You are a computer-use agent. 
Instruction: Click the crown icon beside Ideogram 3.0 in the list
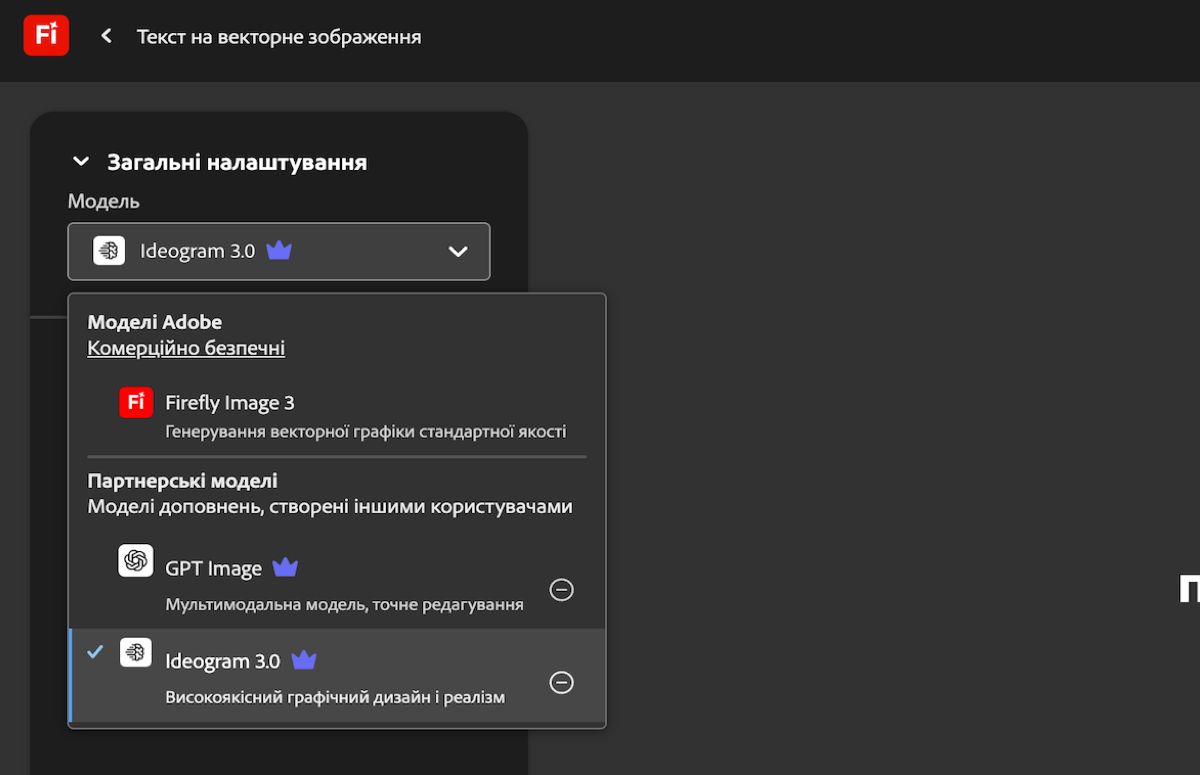coord(304,660)
